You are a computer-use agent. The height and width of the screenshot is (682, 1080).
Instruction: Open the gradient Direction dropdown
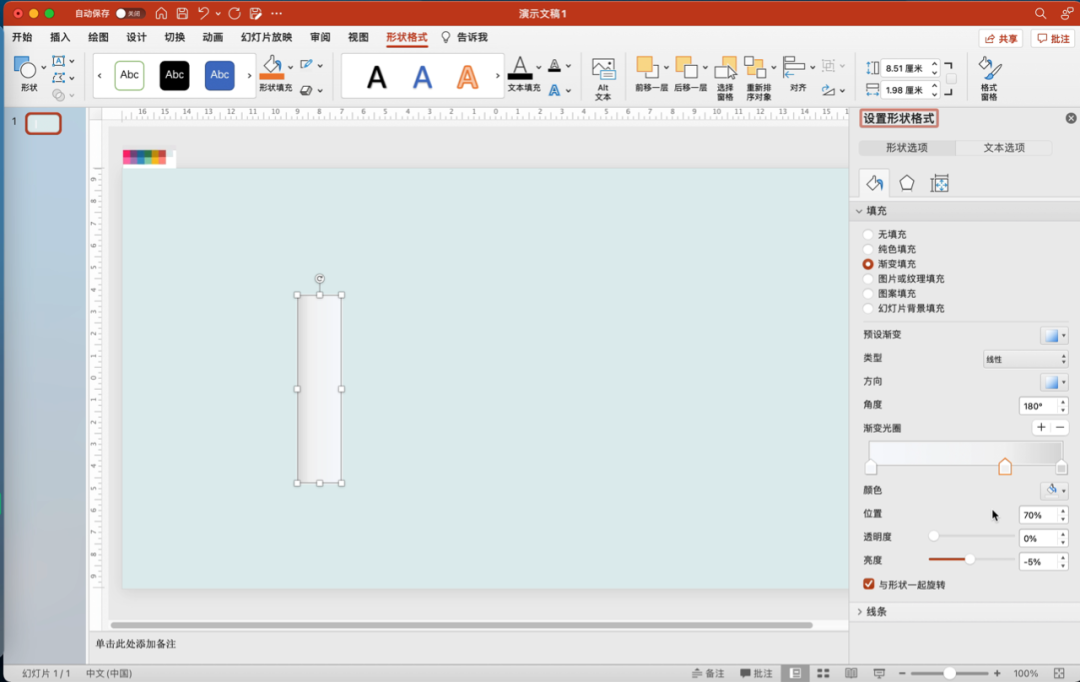[1054, 382]
